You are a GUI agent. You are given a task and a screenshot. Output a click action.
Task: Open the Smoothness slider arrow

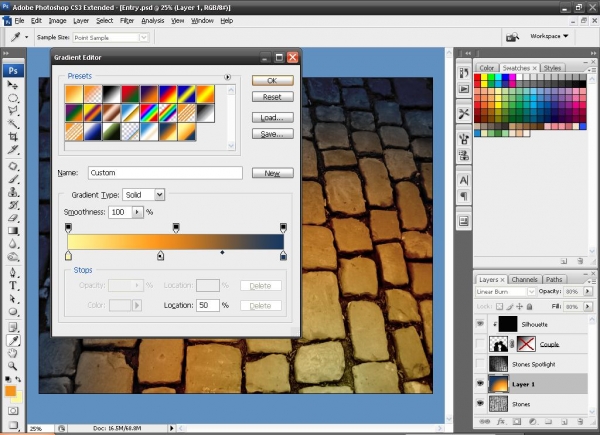click(x=137, y=212)
